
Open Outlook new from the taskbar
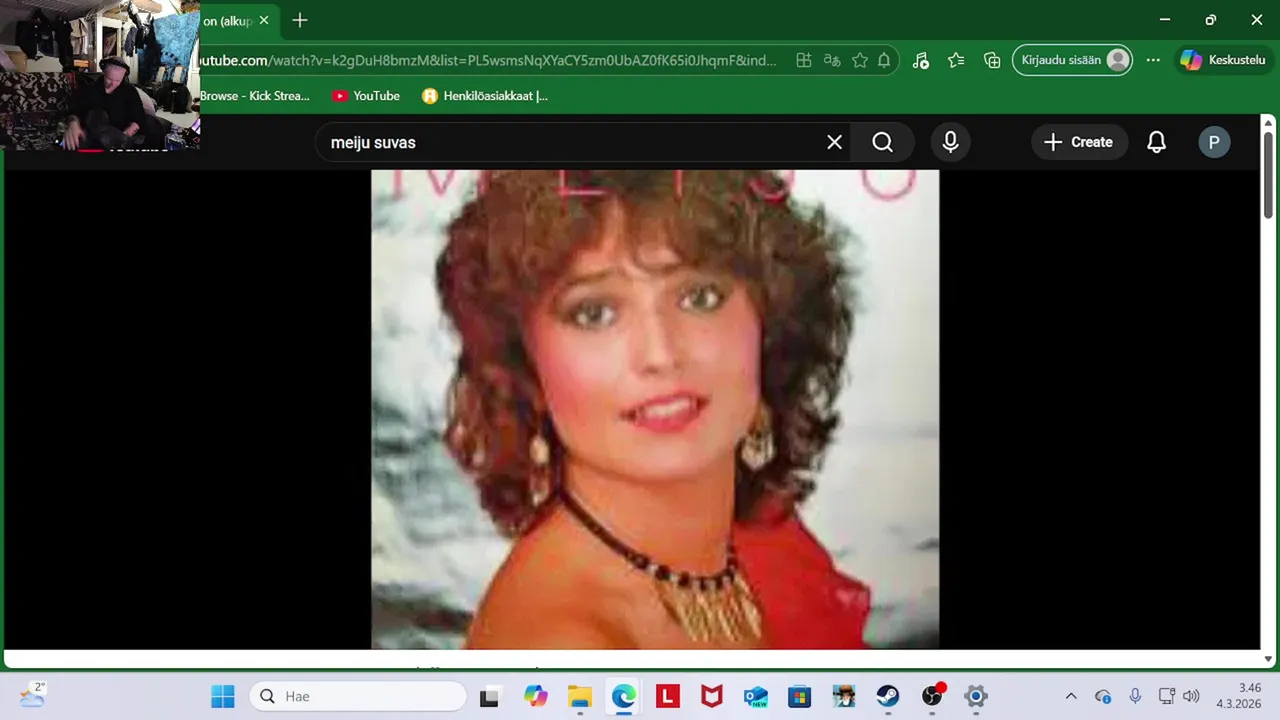tap(756, 696)
